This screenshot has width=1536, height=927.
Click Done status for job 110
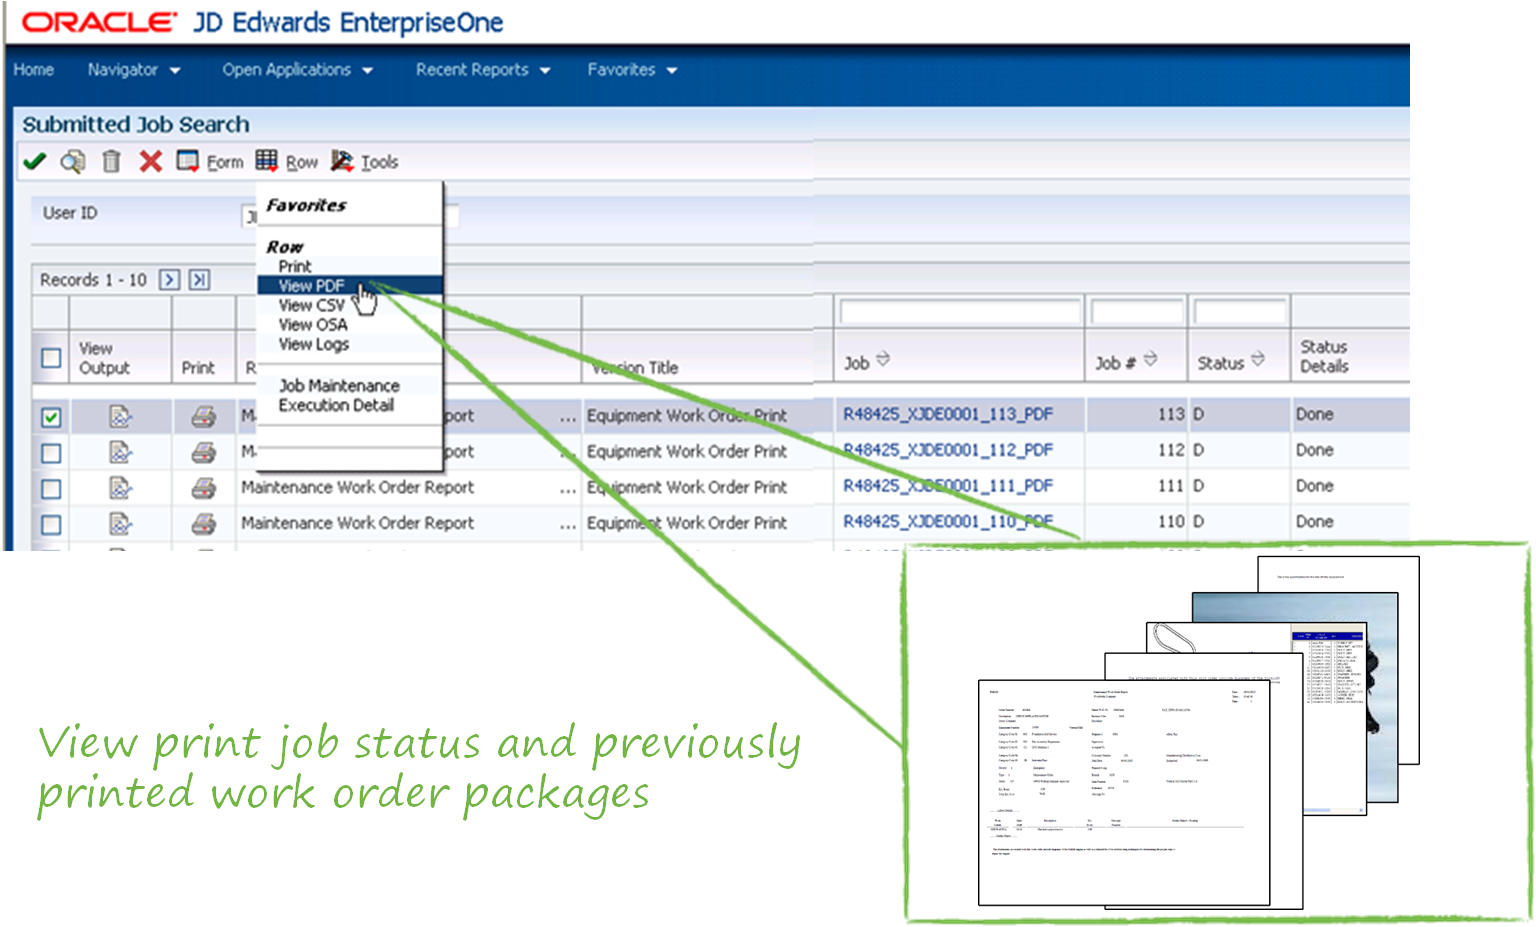click(x=1315, y=521)
